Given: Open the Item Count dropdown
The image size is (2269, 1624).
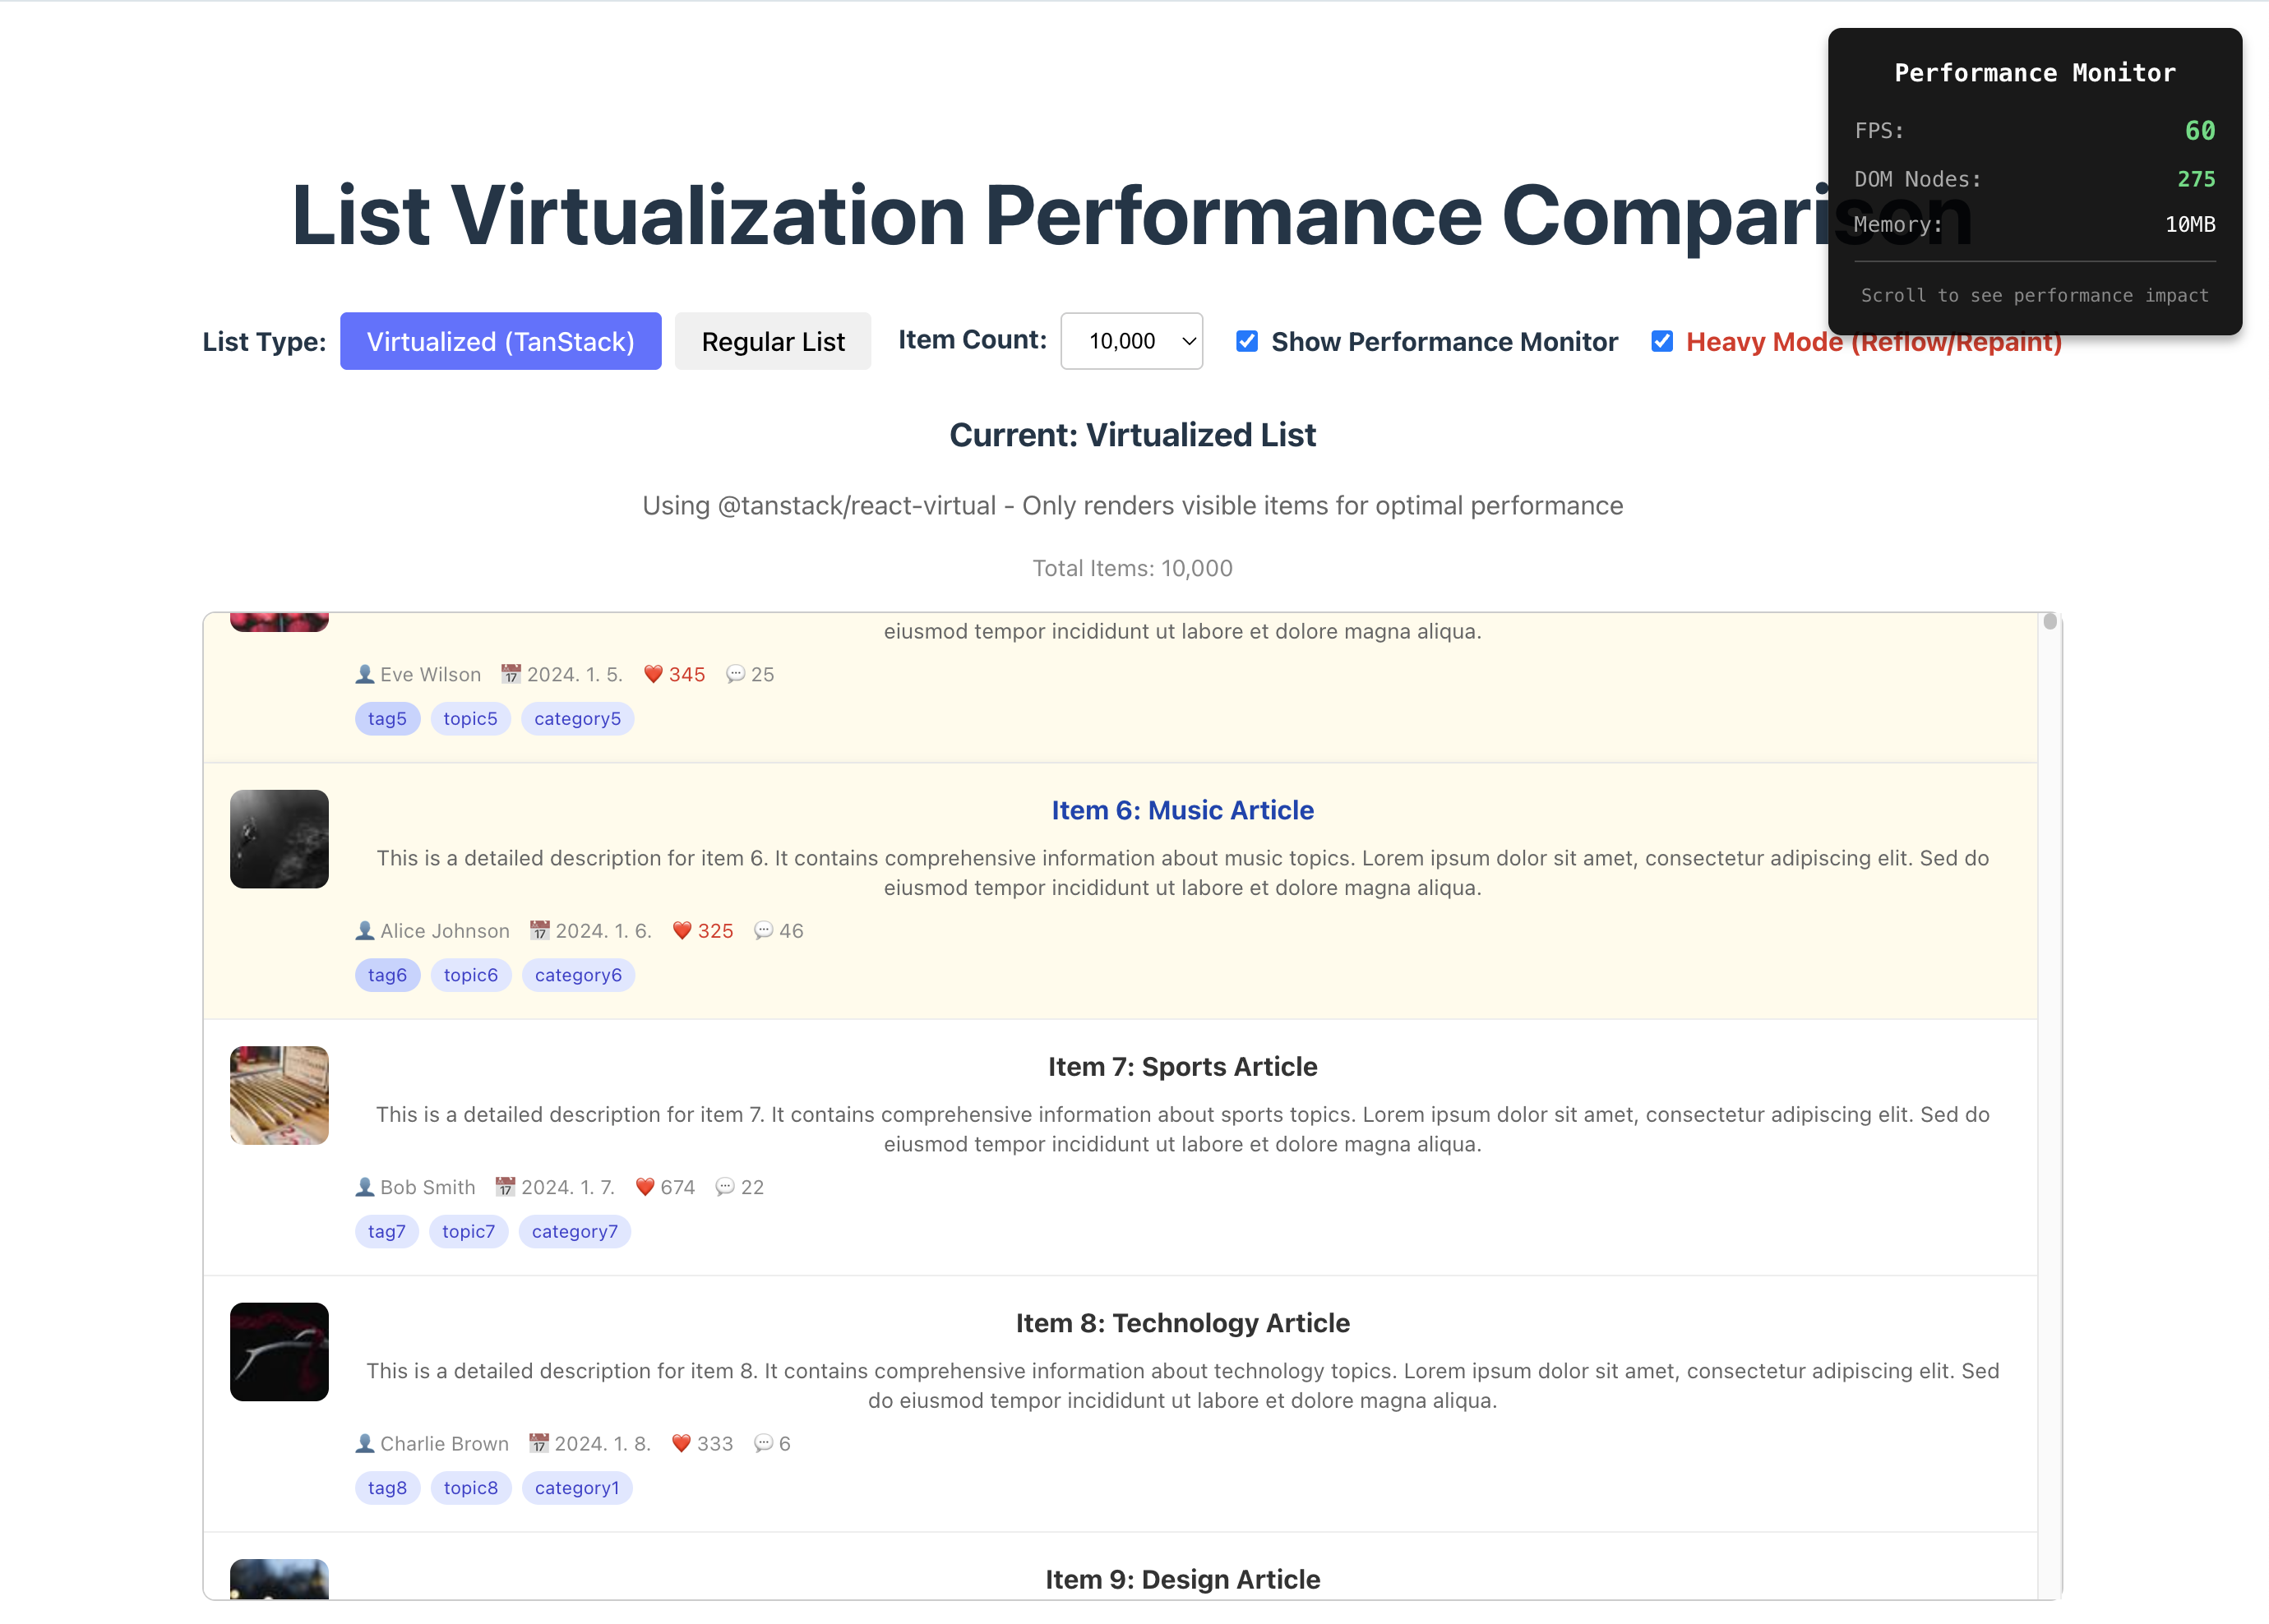Looking at the screenshot, I should 1131,341.
